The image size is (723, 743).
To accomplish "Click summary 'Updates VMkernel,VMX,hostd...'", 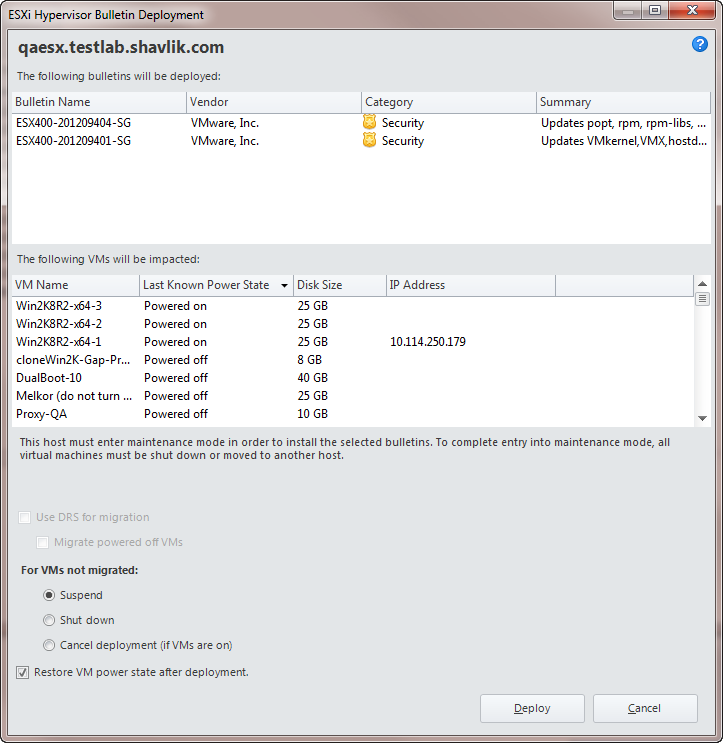I will [x=624, y=141].
